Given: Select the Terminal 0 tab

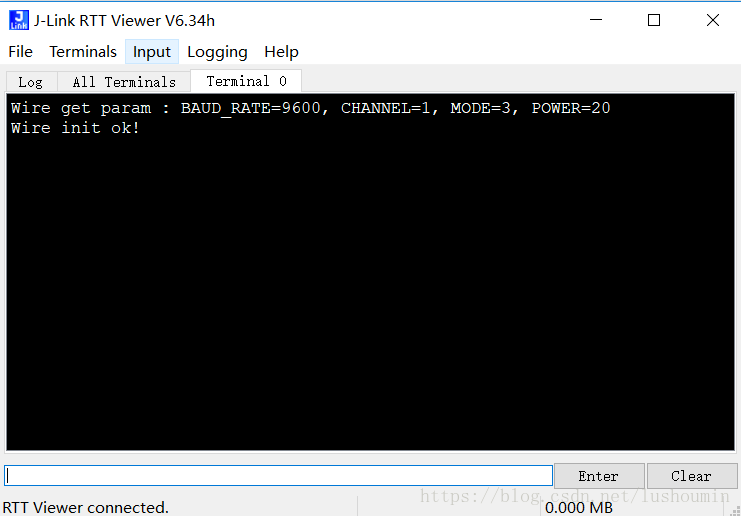Looking at the screenshot, I should click(246, 81).
